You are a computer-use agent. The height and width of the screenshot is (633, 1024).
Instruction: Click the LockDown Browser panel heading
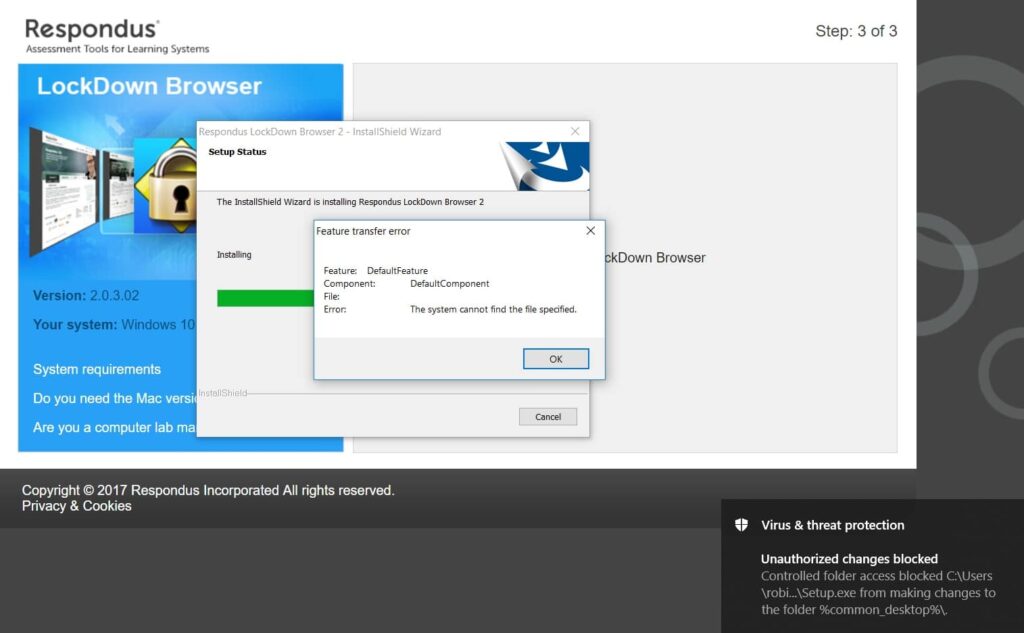point(149,86)
